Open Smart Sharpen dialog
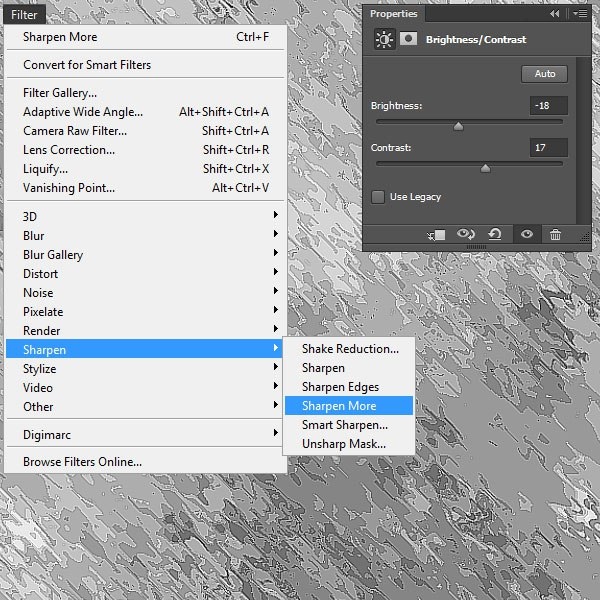The image size is (600, 600). click(349, 425)
